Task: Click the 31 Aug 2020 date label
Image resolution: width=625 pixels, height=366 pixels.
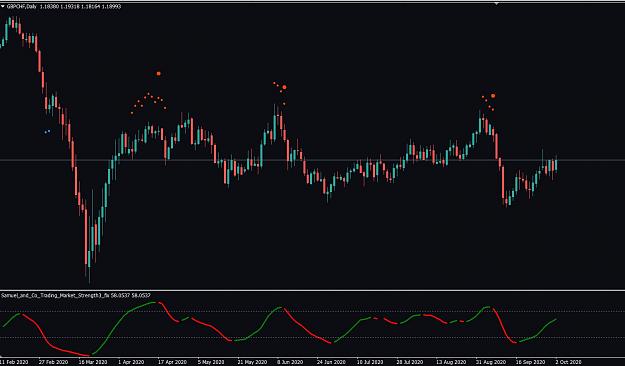Action: (x=490, y=362)
